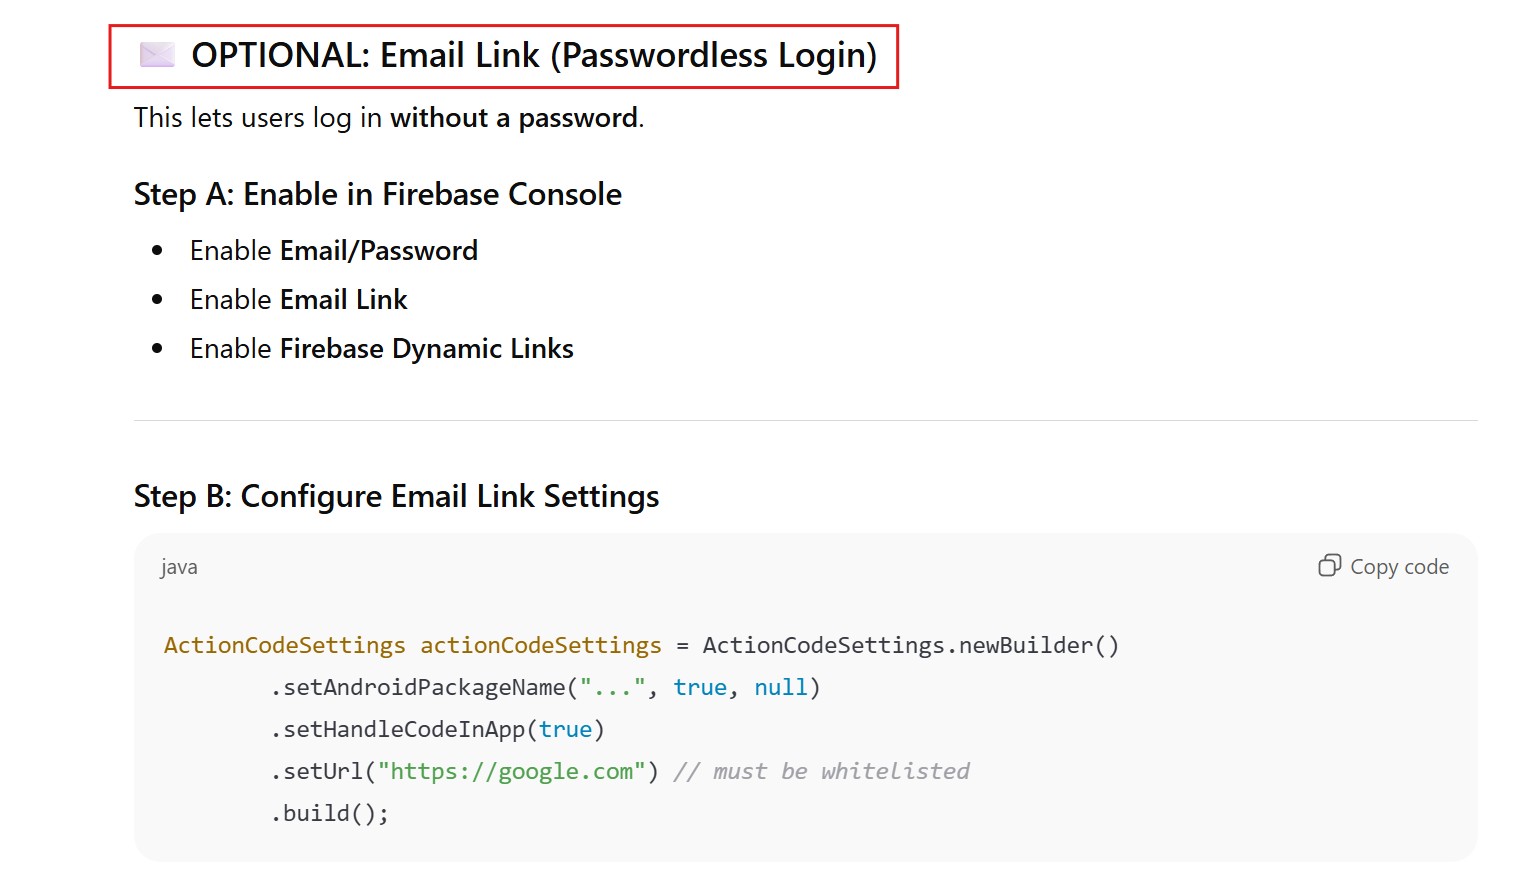Select the OPTIONAL: Email Link heading text

pyautogui.click(x=533, y=56)
